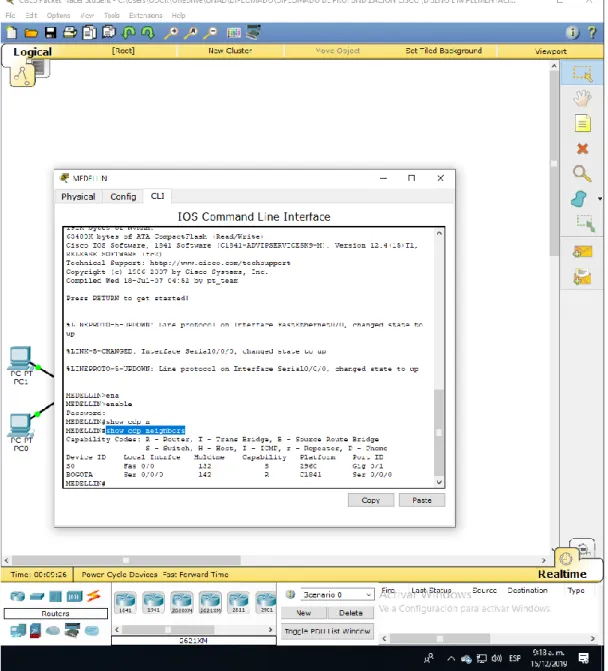608x671 pixels.
Task: Pick the 1841 router device
Action: click(x=125, y=602)
